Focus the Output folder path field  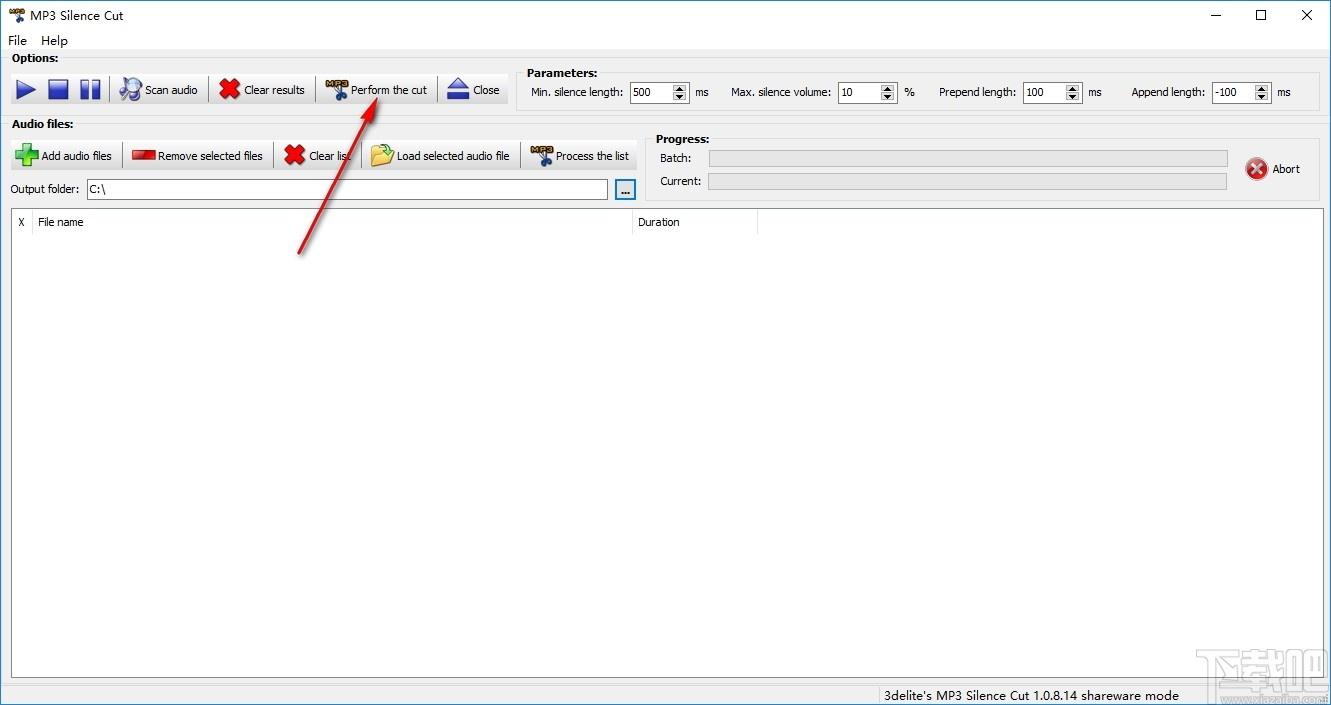[x=347, y=189]
